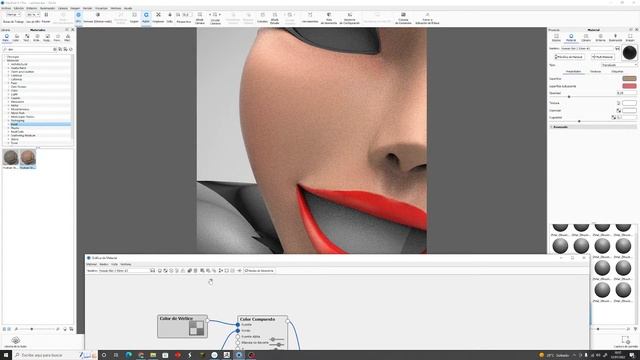Switch to the Texturas library tab
640x360 pixels.
point(26,38)
